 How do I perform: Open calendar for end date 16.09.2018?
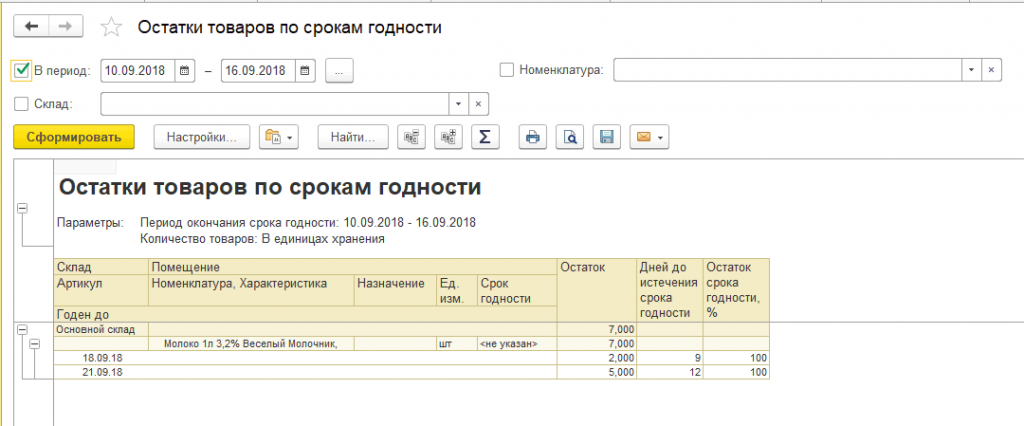click(305, 71)
